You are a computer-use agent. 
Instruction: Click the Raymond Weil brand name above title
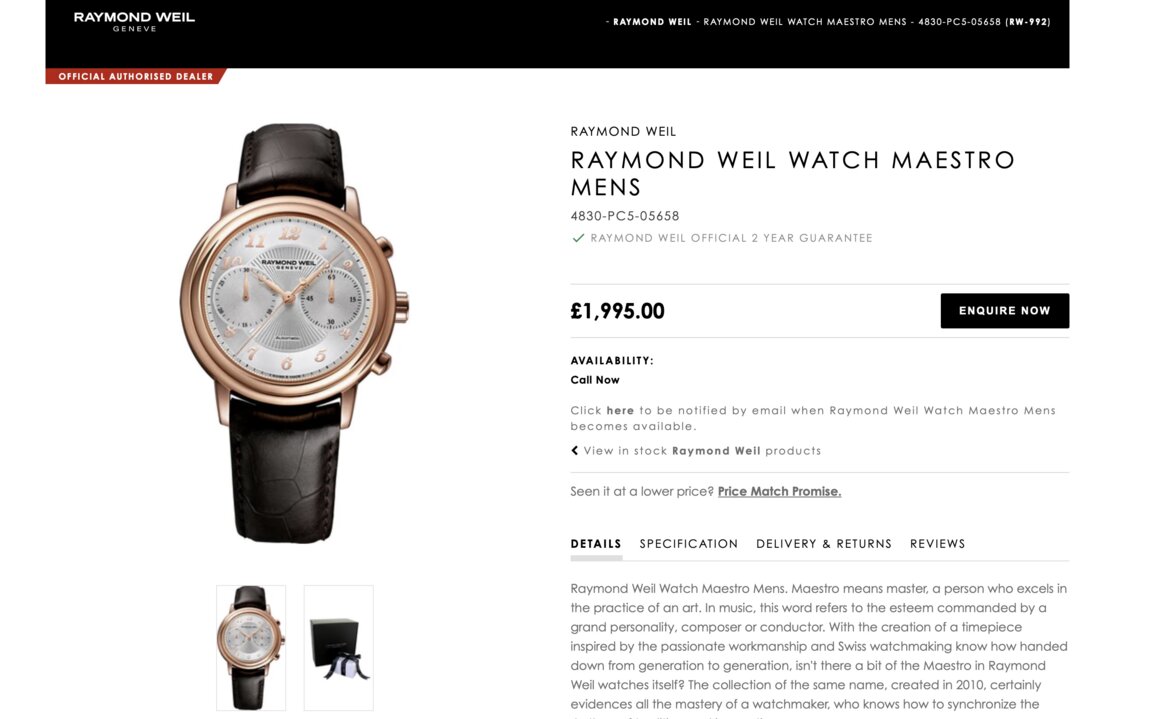[x=623, y=131]
